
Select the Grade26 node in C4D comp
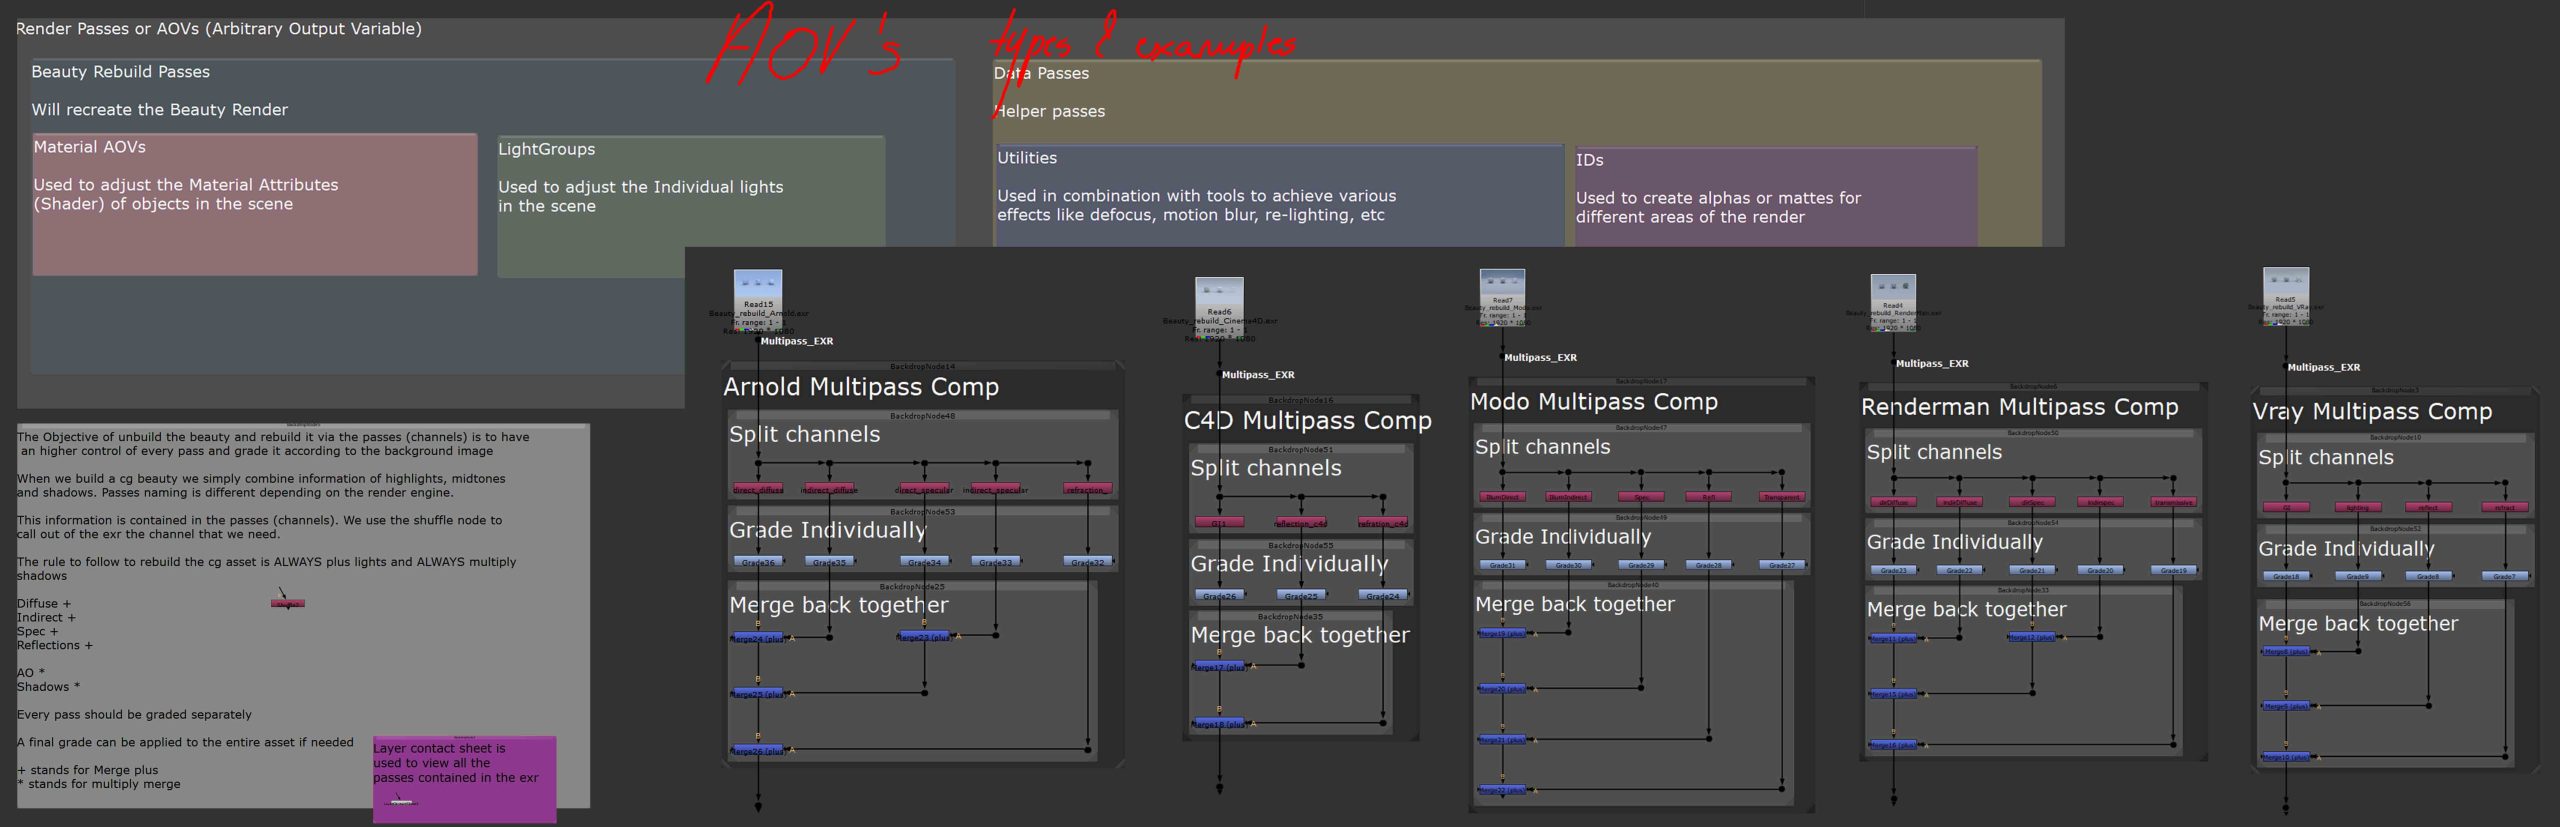point(1219,595)
